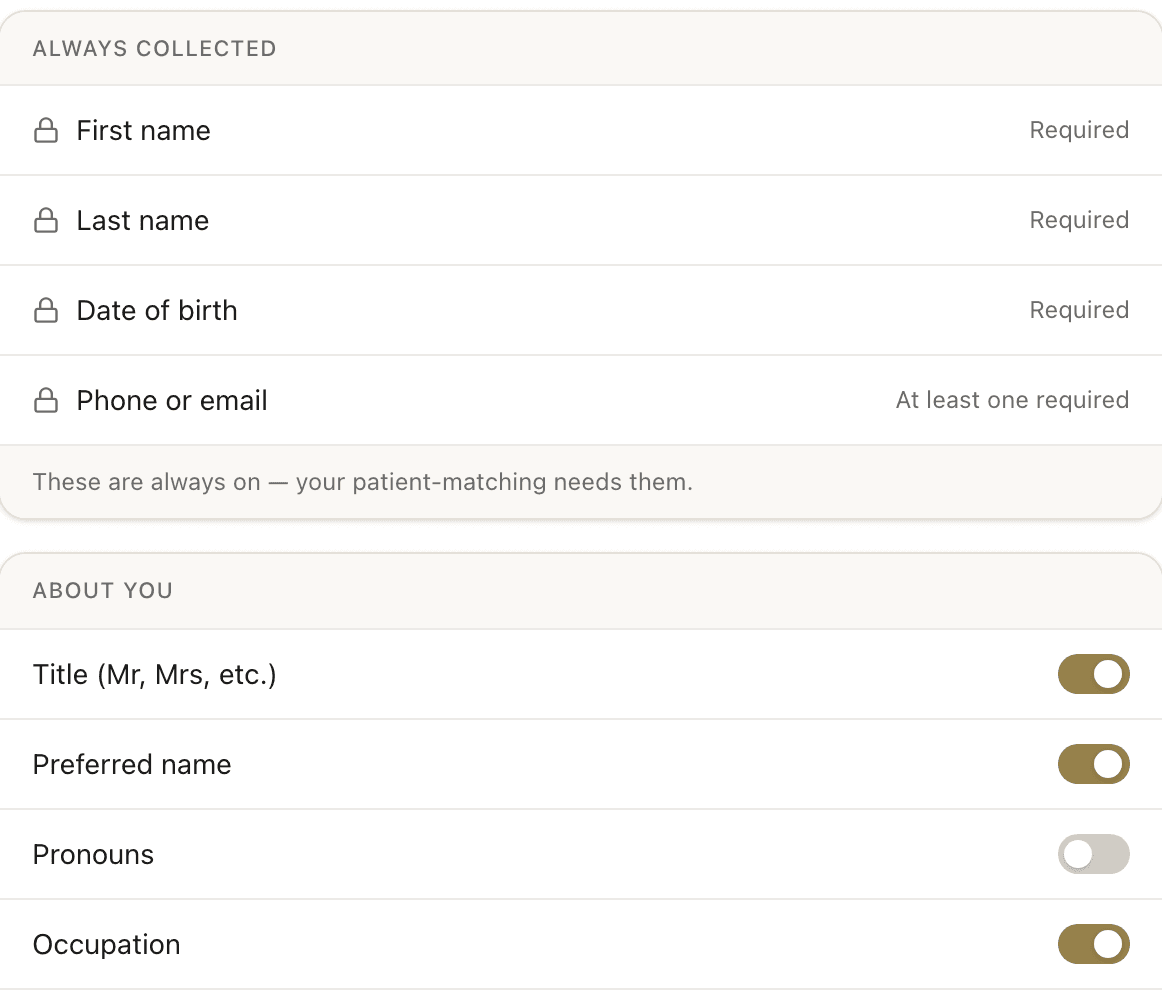
Task: Click the patient-matching footnote text
Action: point(362,482)
